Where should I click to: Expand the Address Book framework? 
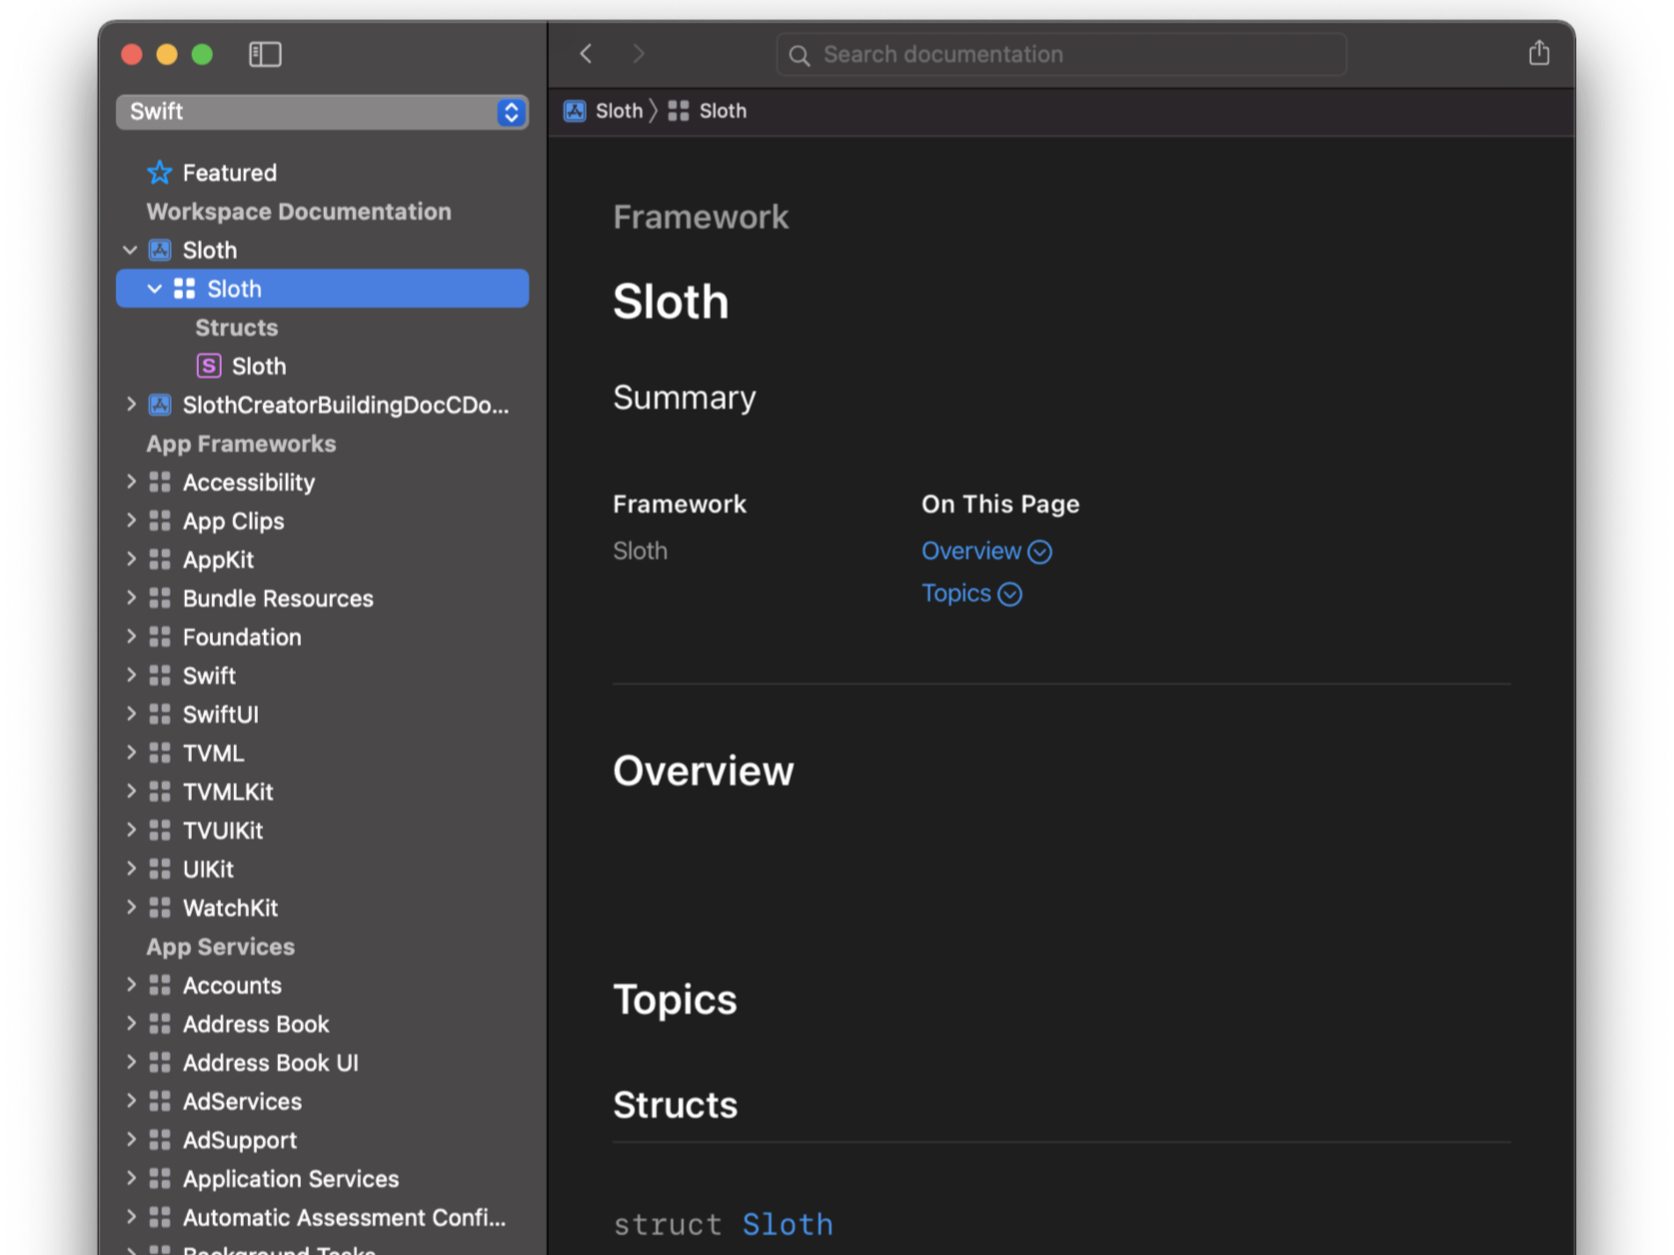[131, 1023]
